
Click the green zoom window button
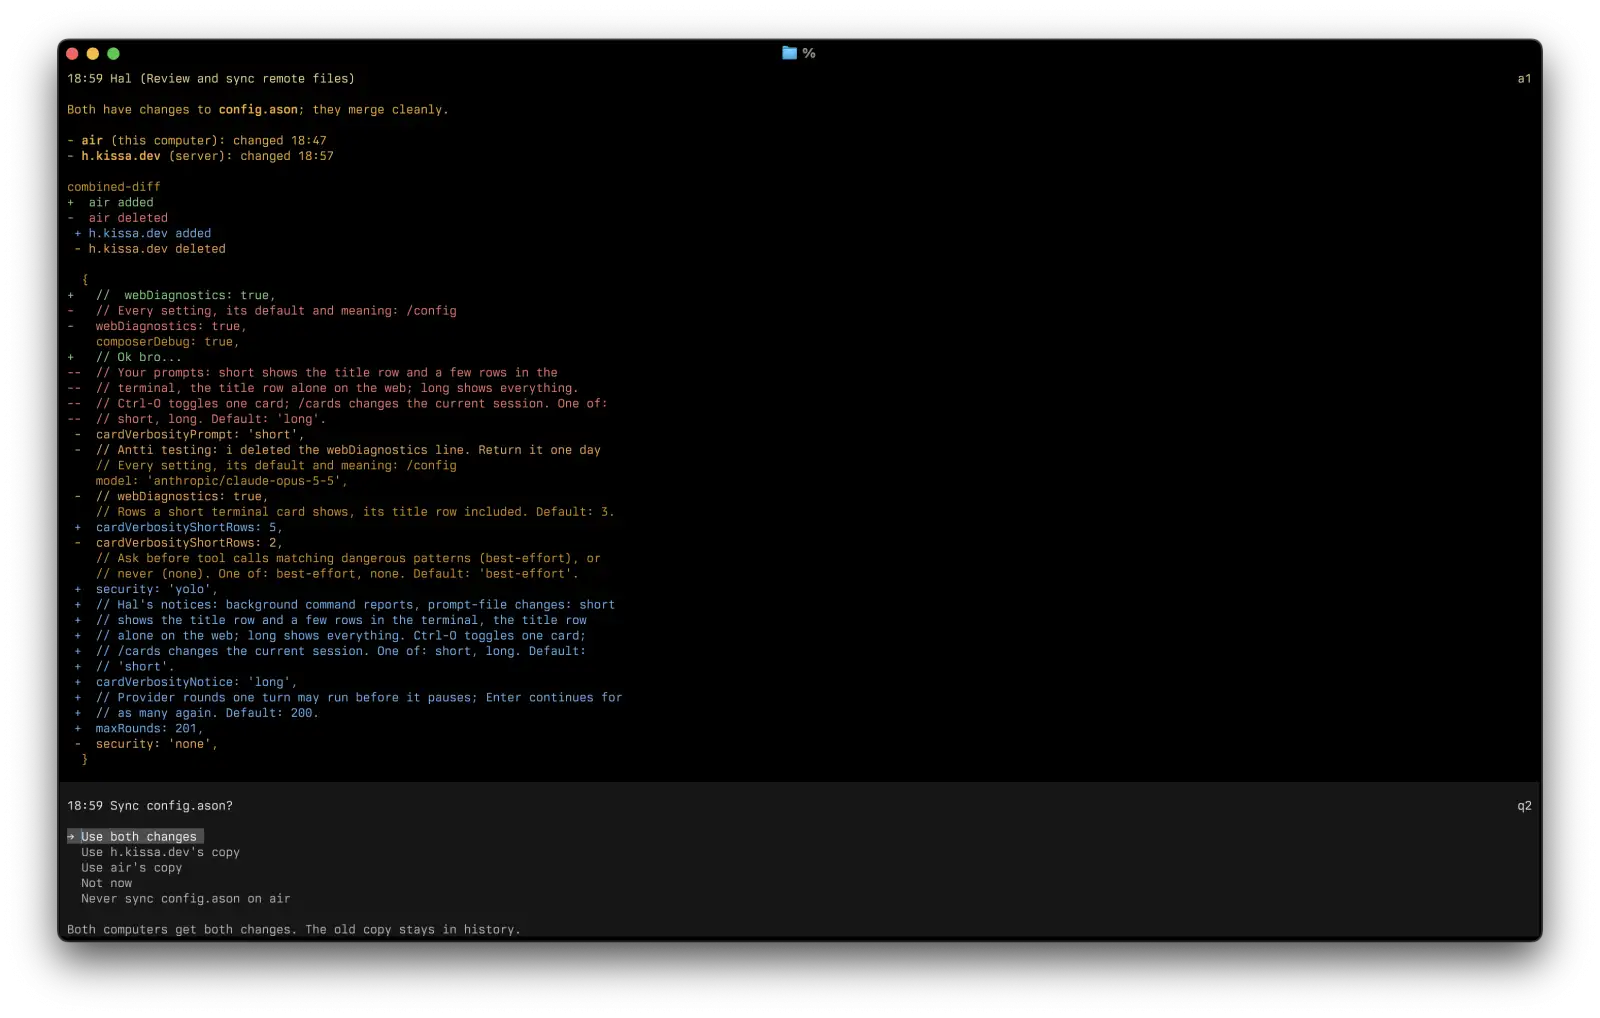pos(113,54)
